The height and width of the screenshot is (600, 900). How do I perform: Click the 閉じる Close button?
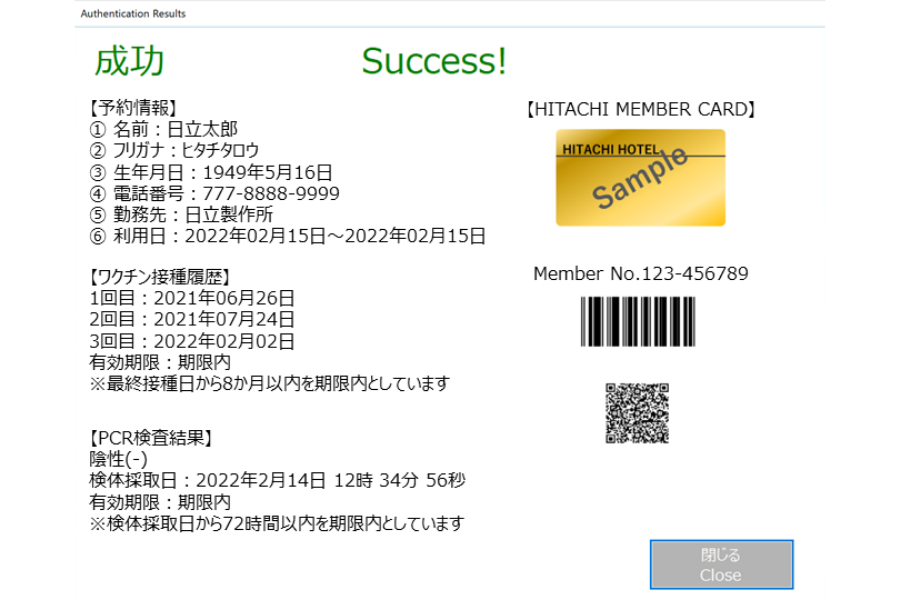tap(721, 564)
